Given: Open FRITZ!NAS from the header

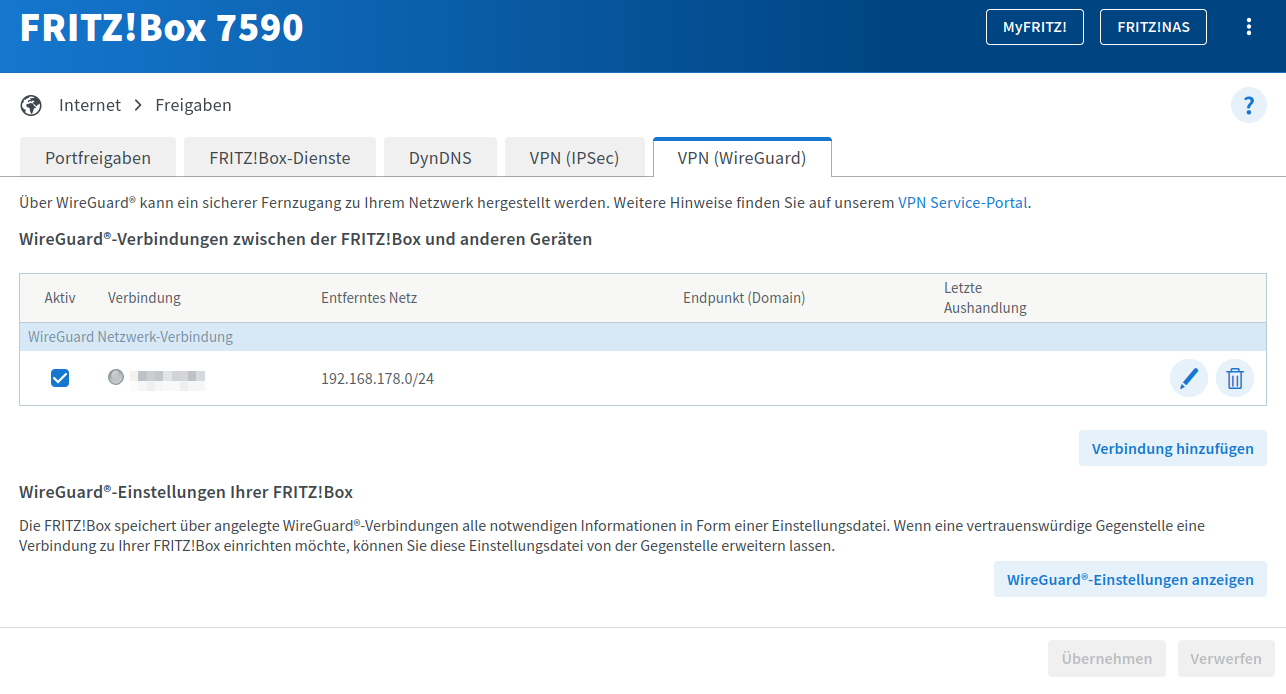Looking at the screenshot, I should click(x=1153, y=27).
